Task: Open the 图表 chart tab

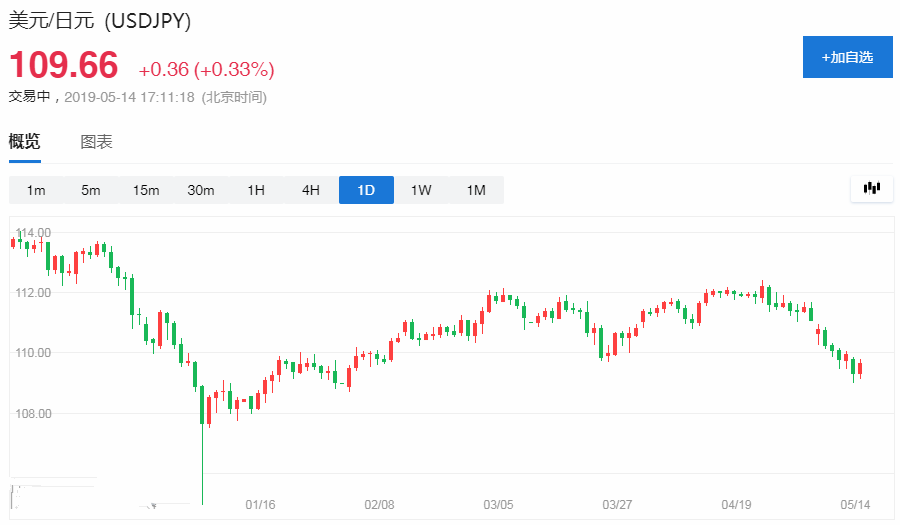Action: click(x=96, y=141)
